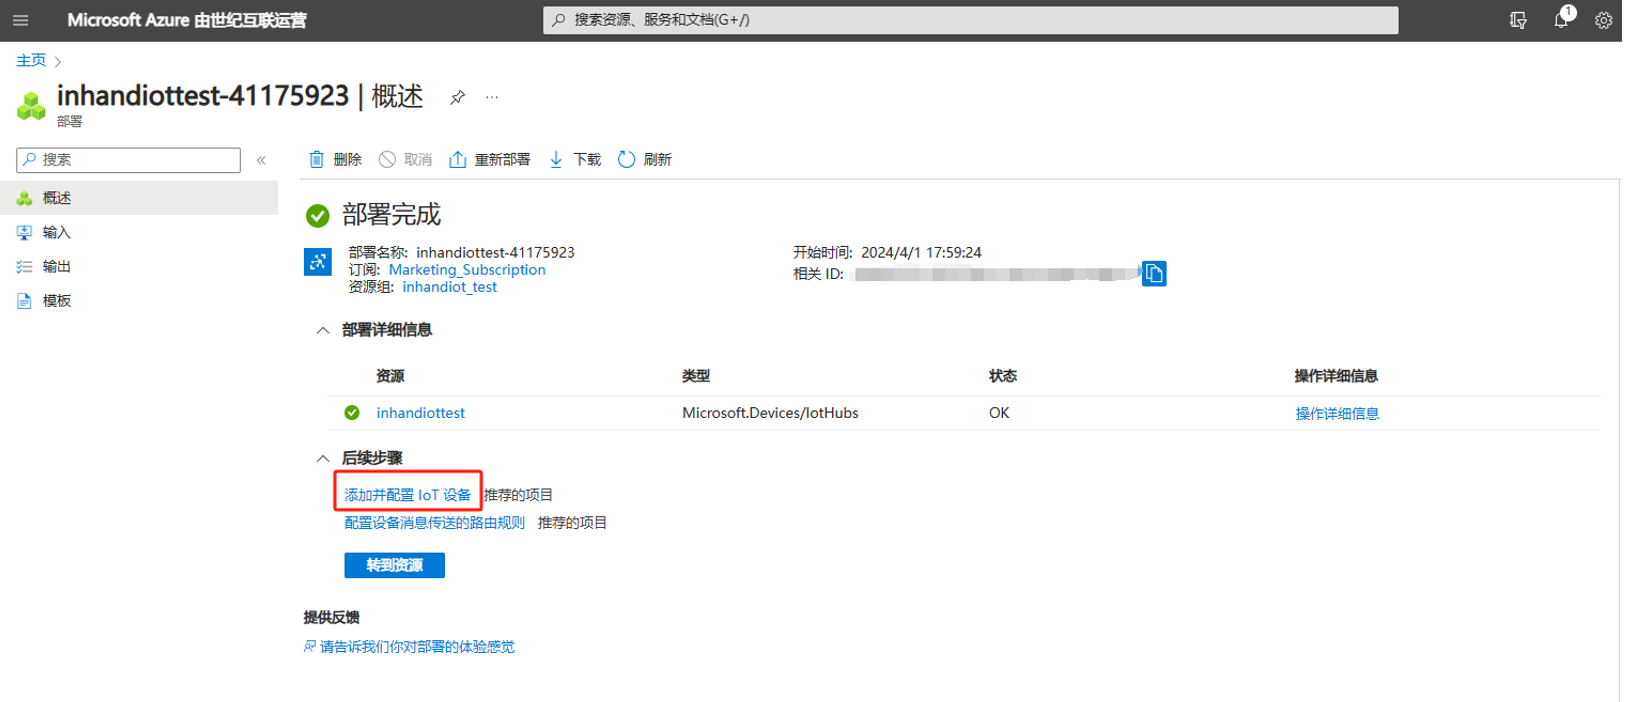
Task: Open the hamburger portal menu
Action: [21, 20]
